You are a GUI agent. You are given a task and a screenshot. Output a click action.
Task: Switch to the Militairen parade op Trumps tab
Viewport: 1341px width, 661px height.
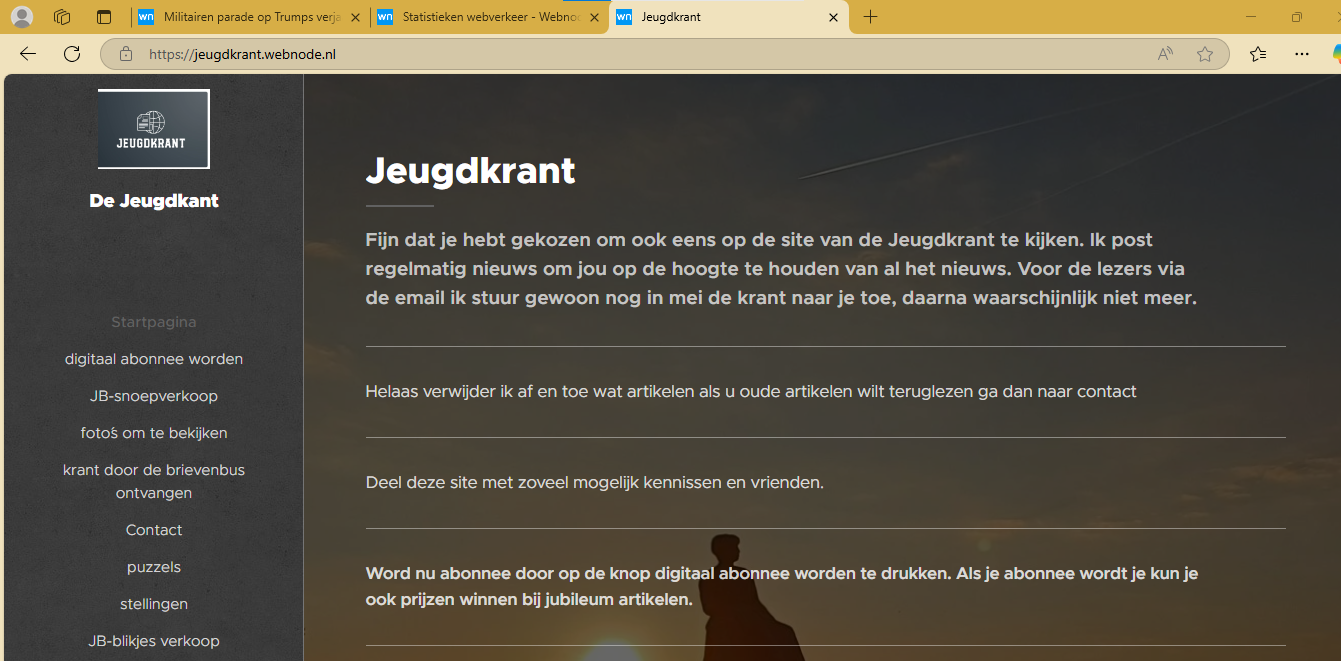point(249,17)
